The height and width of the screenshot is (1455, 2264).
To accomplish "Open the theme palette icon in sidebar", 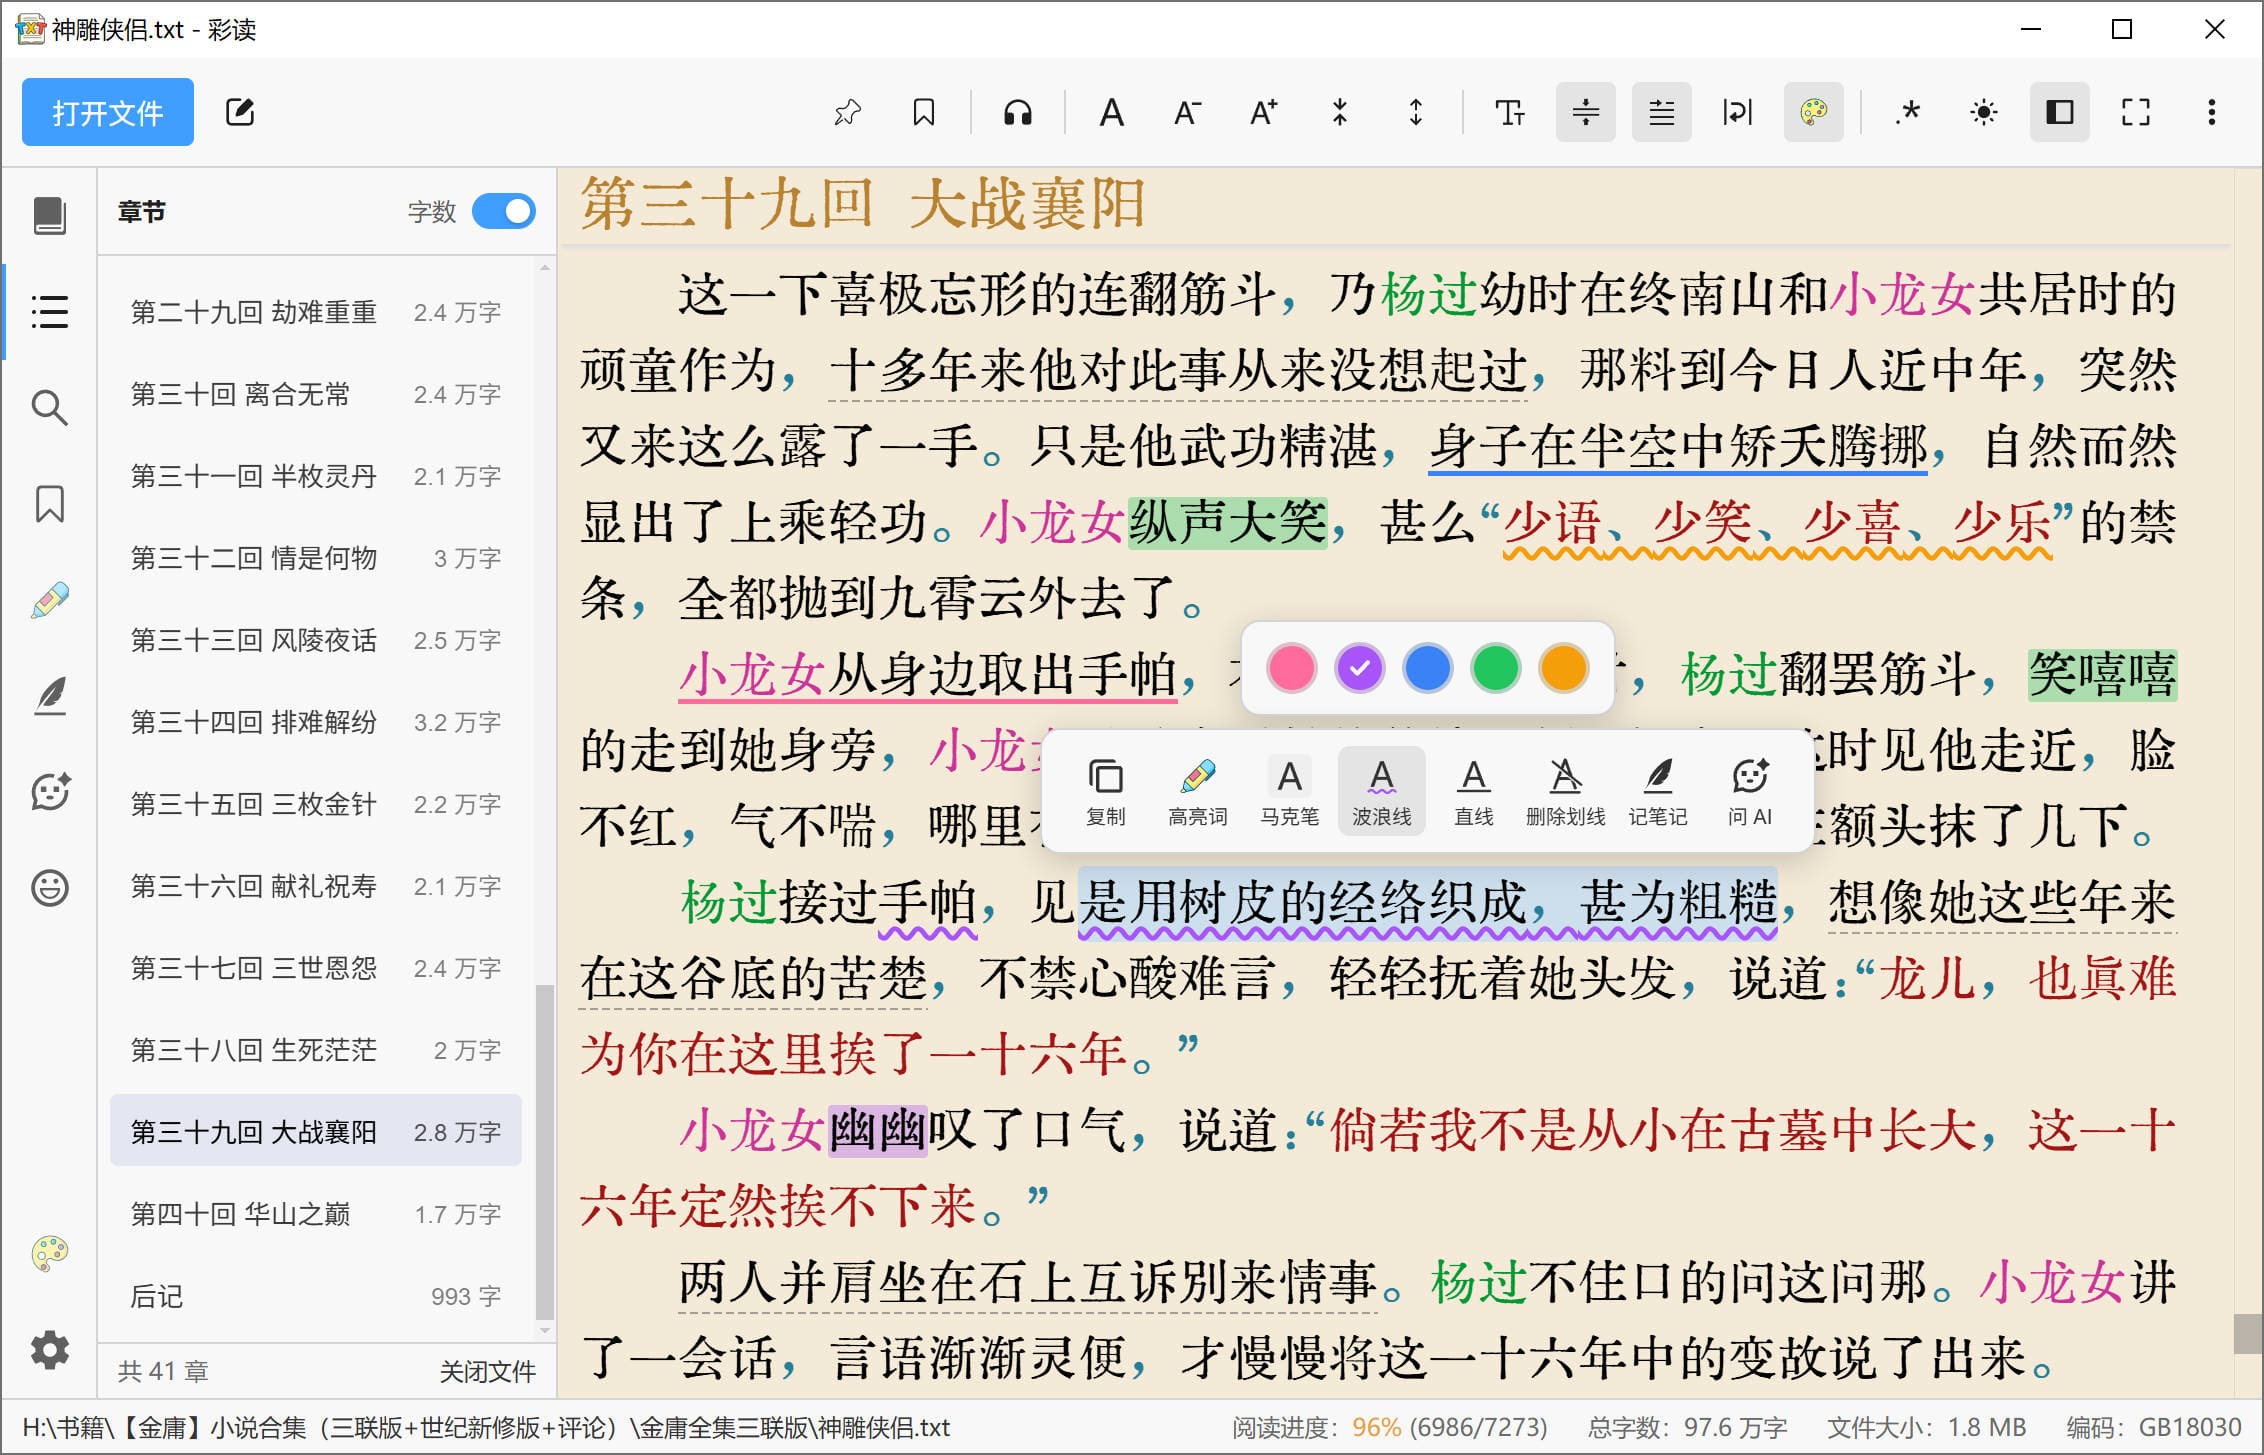I will click(x=50, y=1254).
